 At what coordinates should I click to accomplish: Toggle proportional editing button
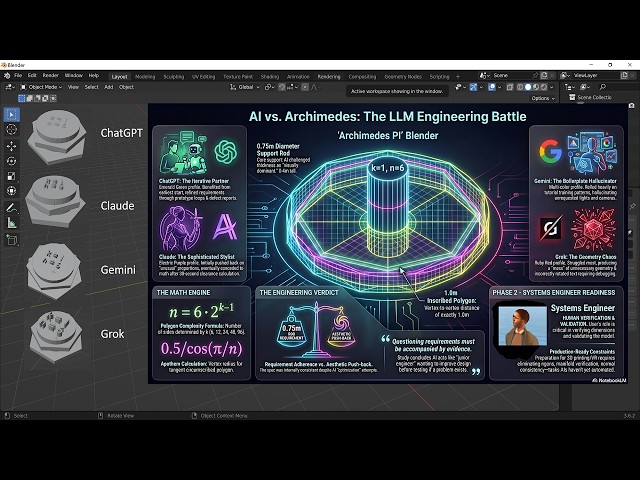click(x=305, y=87)
